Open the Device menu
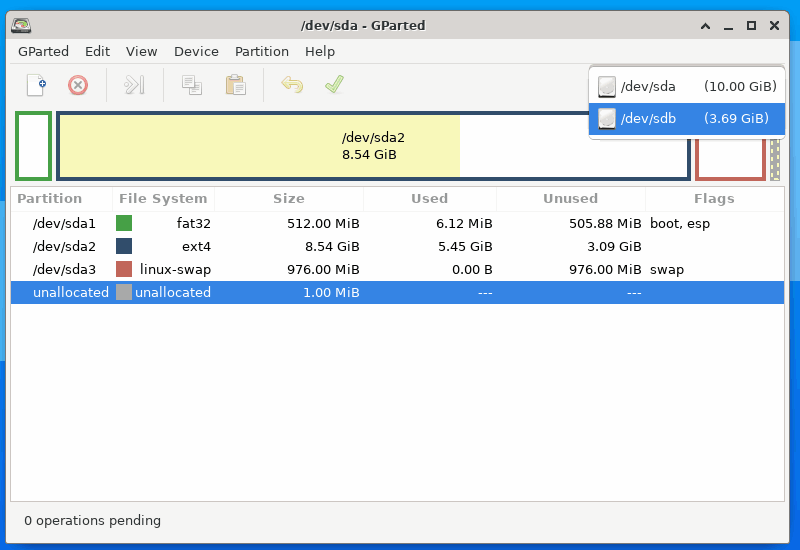 pyautogui.click(x=196, y=52)
